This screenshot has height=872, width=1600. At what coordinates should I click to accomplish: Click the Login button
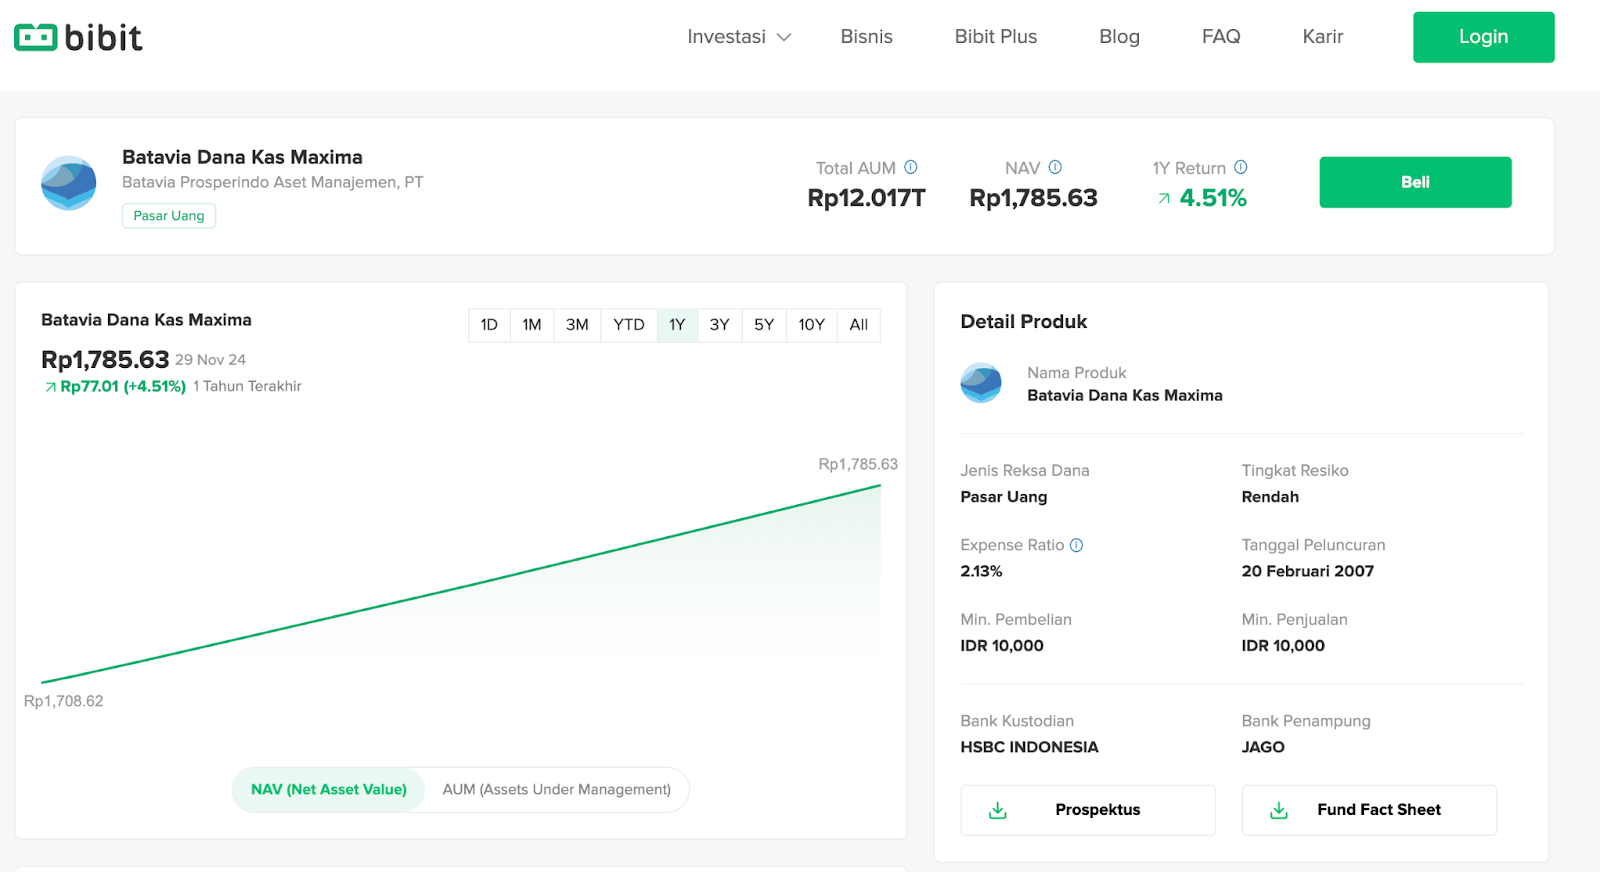click(x=1483, y=37)
